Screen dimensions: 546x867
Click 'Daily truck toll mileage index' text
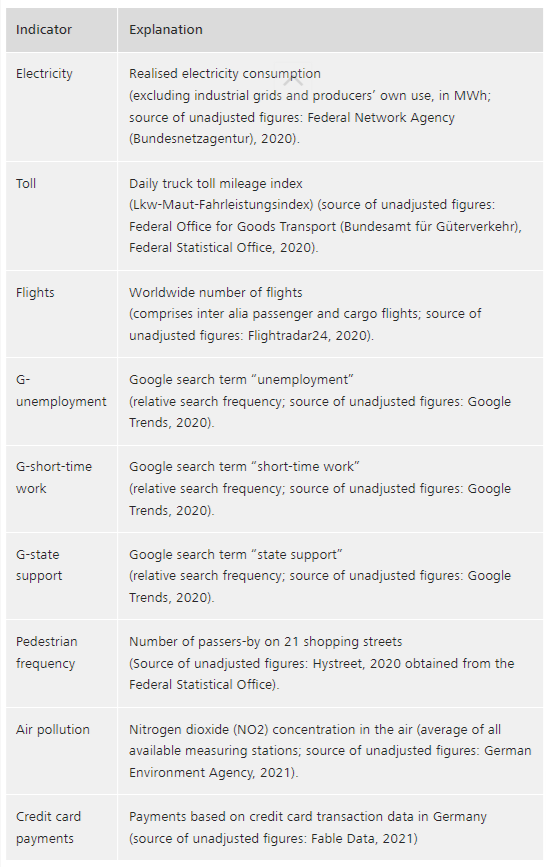(x=216, y=184)
